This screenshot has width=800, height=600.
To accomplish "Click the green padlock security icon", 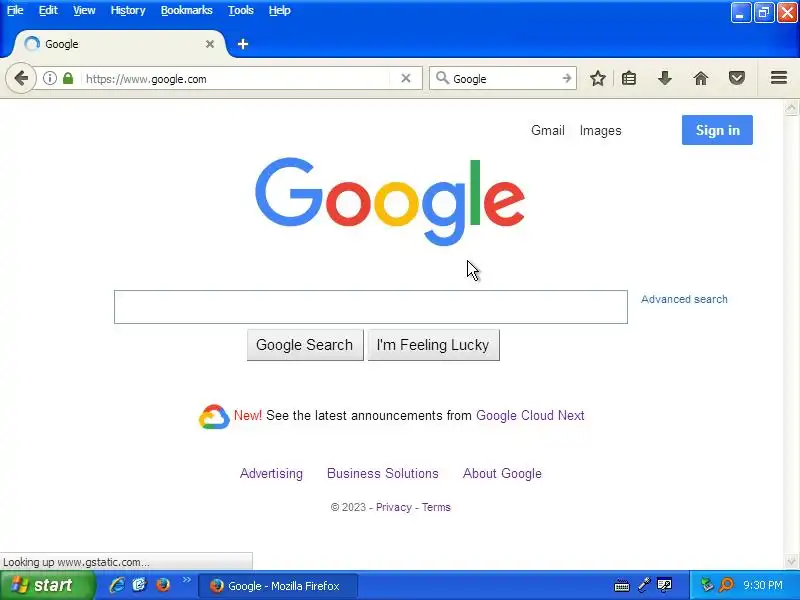I will pos(68,78).
